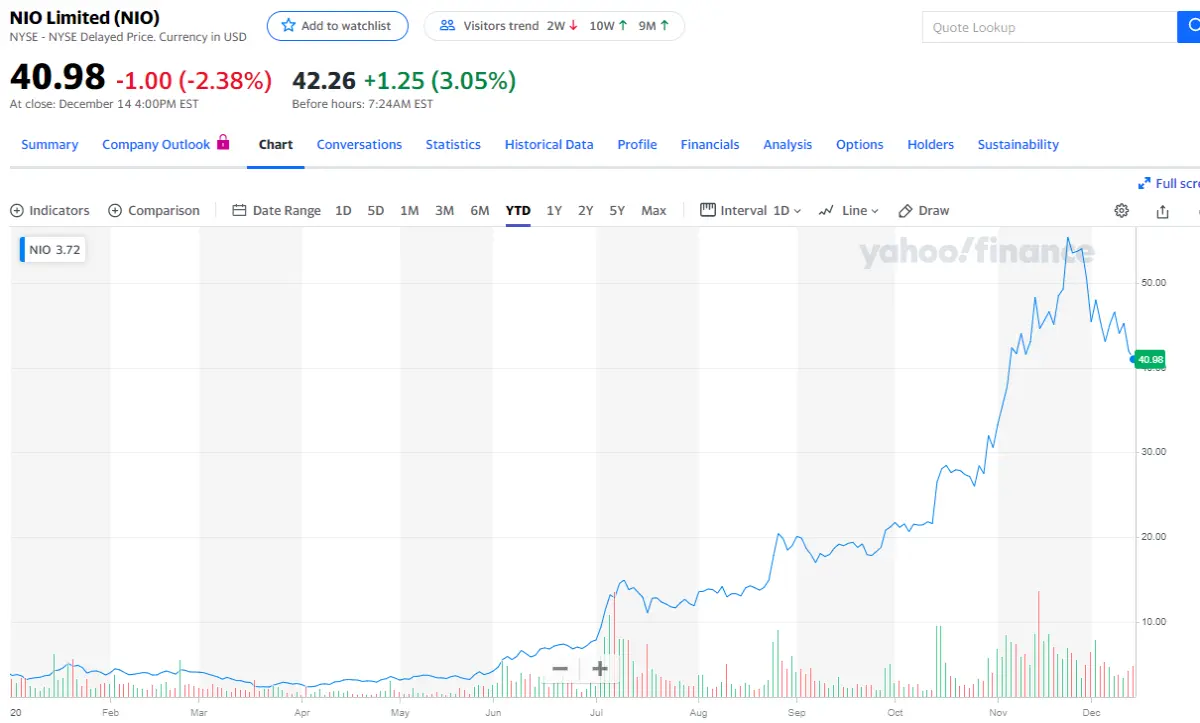
Task: Open Comparison via plus icon
Action: (115, 211)
